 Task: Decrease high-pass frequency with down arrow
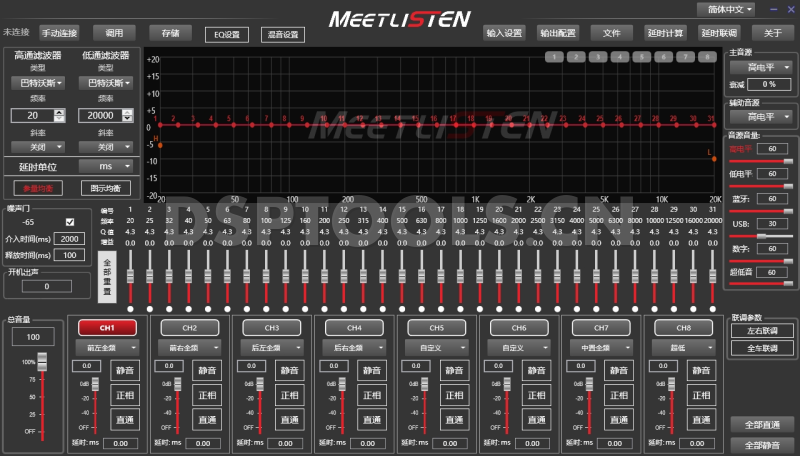coord(60,118)
